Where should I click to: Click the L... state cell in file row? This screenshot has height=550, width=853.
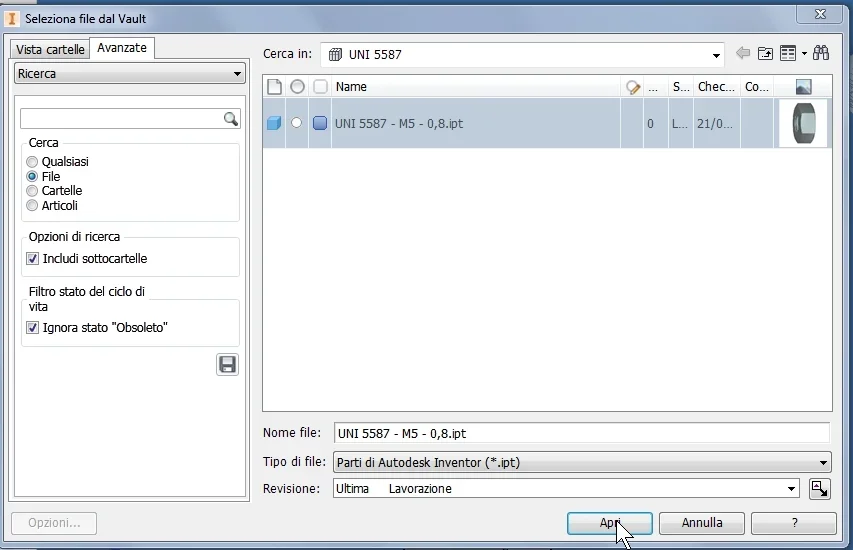pos(679,123)
